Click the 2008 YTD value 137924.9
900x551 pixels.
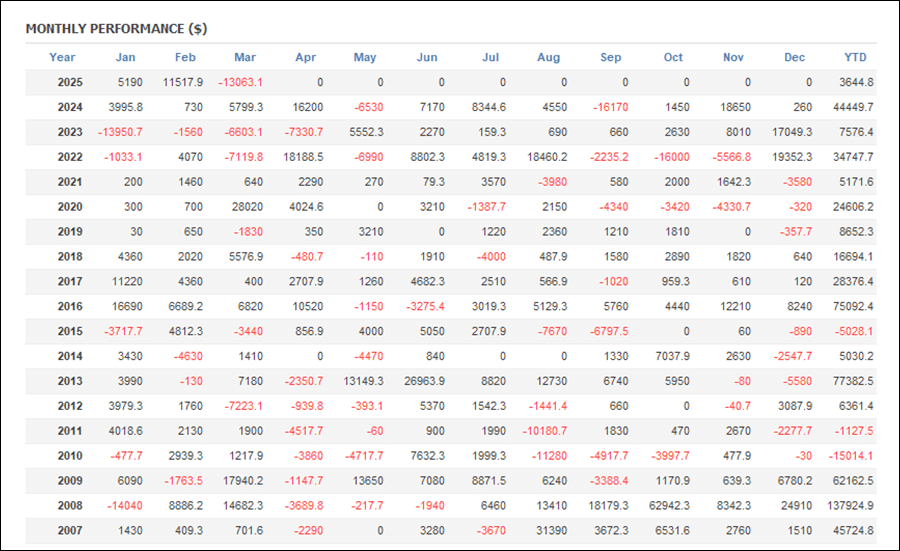click(850, 506)
